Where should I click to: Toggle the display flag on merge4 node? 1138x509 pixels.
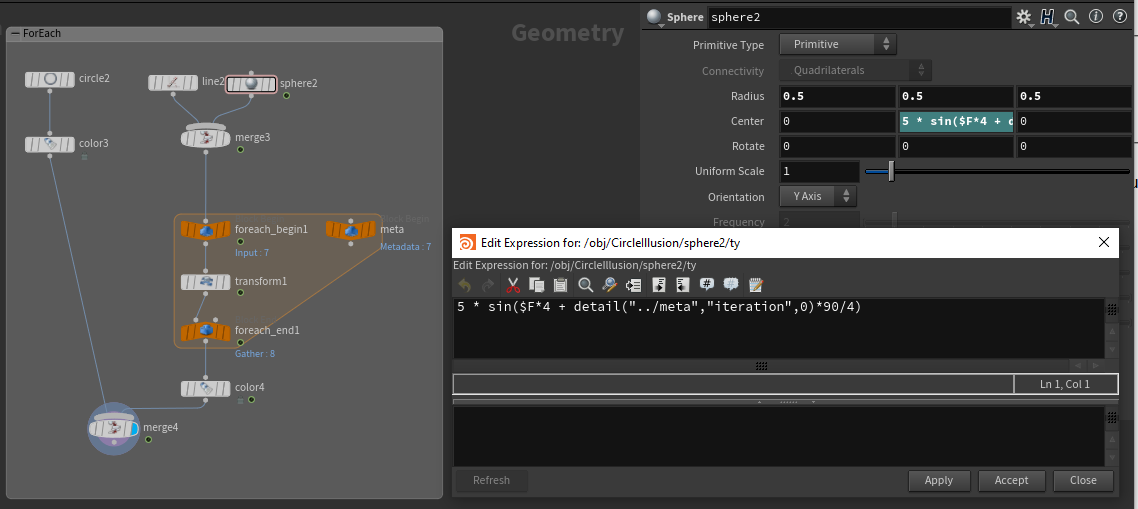click(129, 429)
